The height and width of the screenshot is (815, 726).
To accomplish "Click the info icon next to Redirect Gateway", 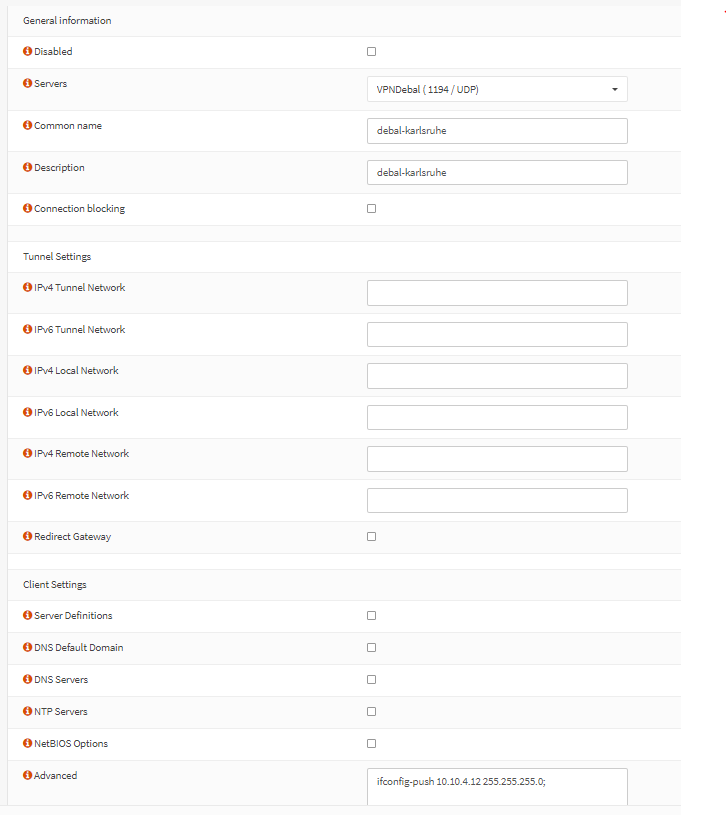I will (x=26, y=536).
